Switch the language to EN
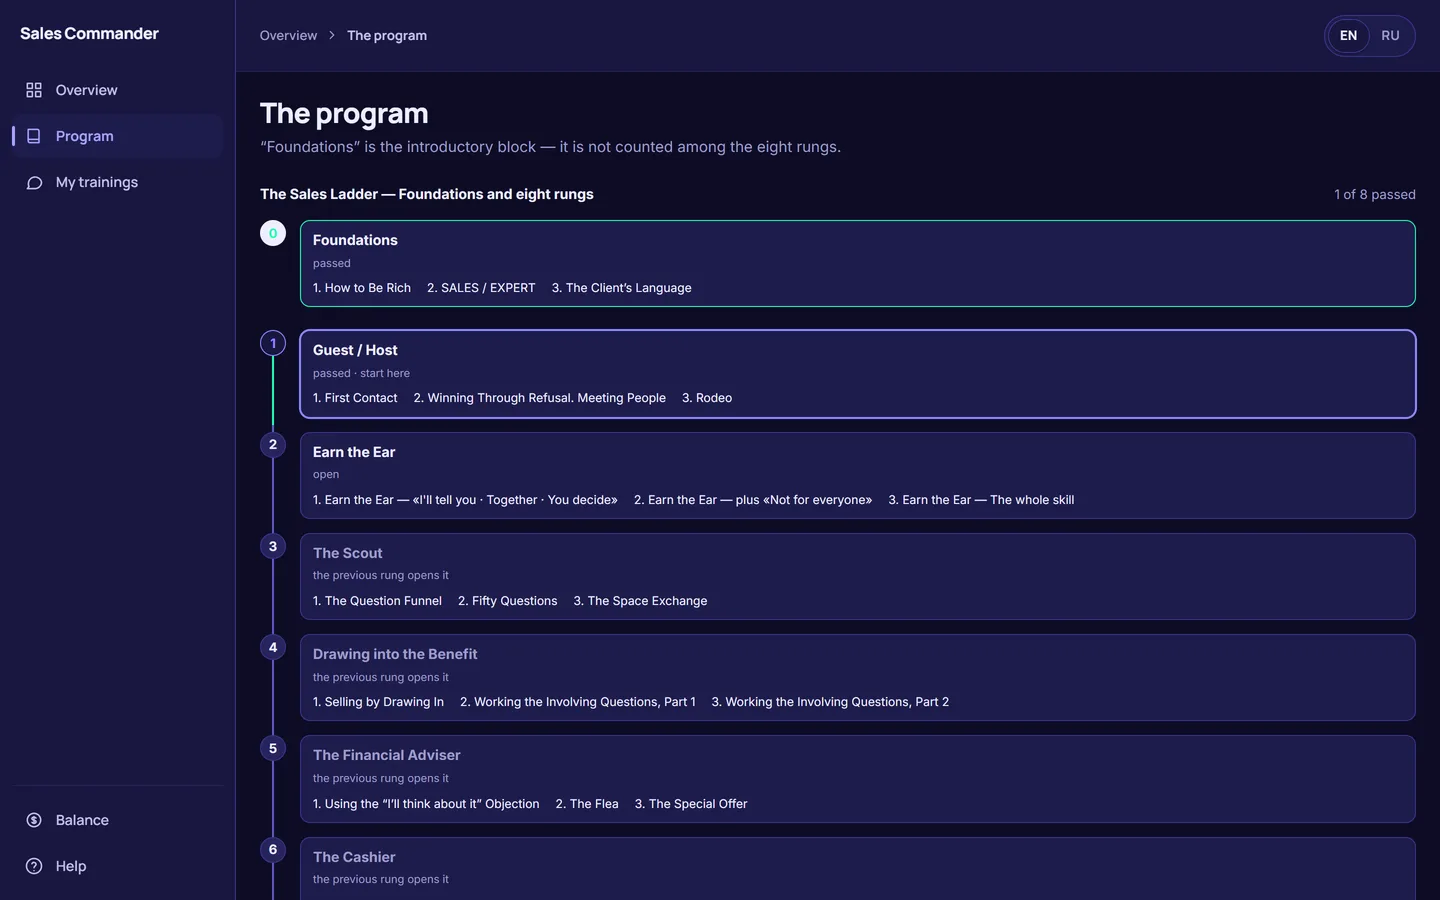Viewport: 1440px width, 900px height. point(1348,36)
